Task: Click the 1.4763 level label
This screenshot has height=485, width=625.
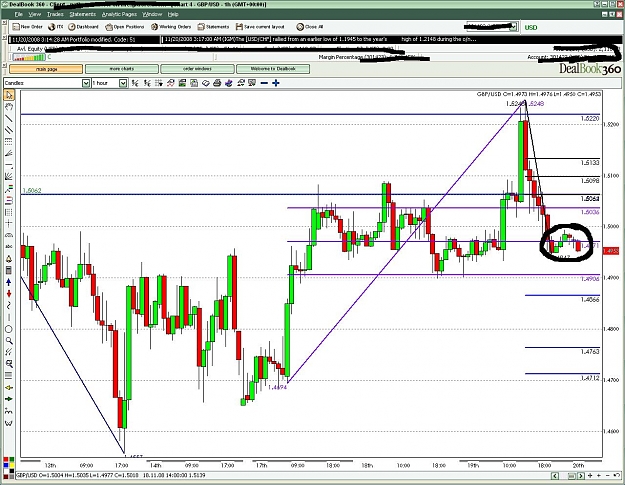Action: 590,351
